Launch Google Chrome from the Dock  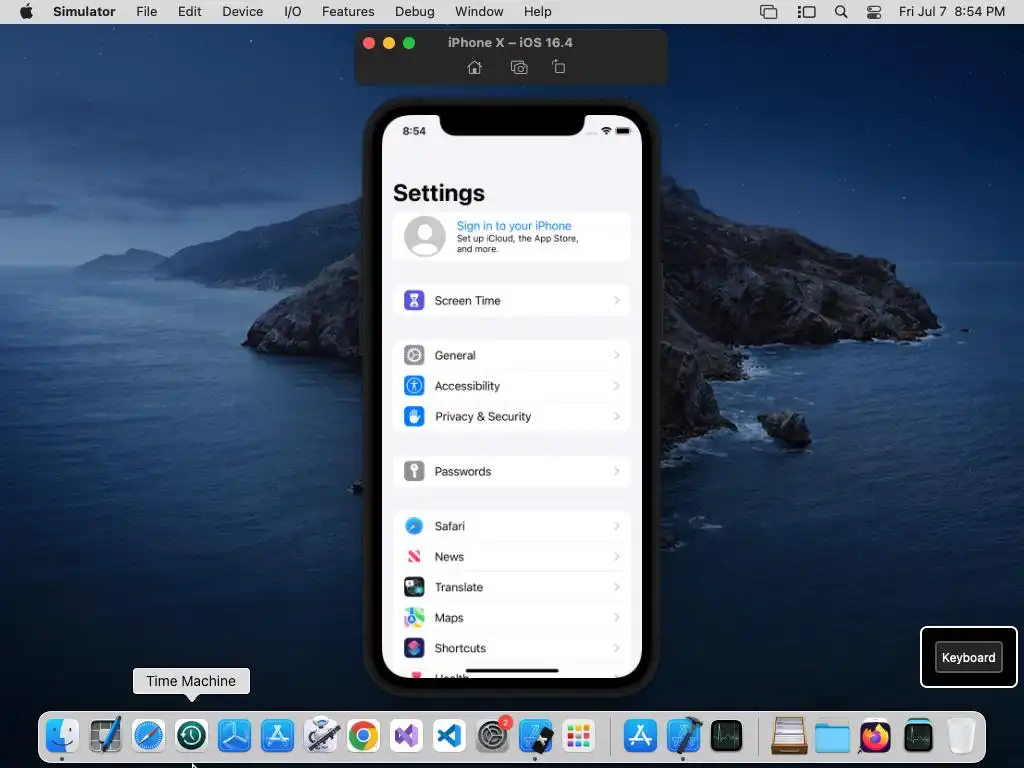coord(364,736)
